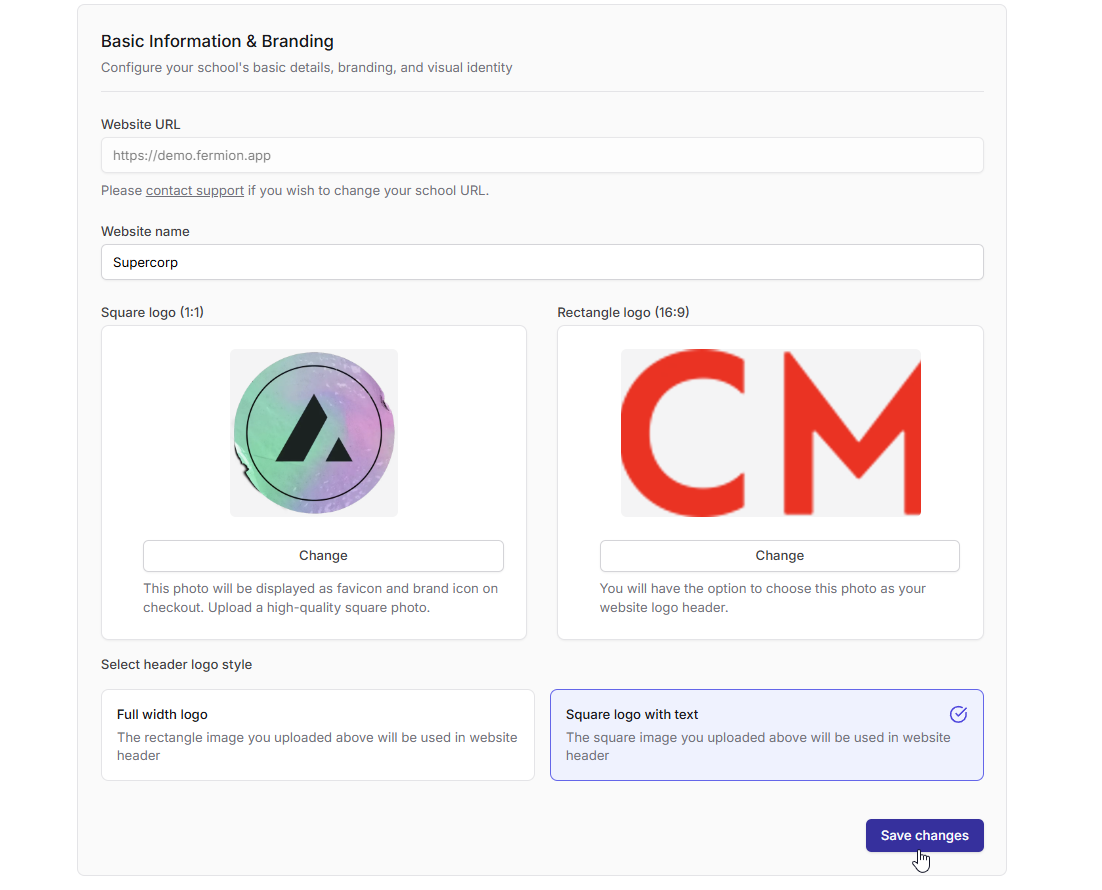This screenshot has height=890, width=1102.
Task: Click the circular square logo image
Action: (314, 433)
